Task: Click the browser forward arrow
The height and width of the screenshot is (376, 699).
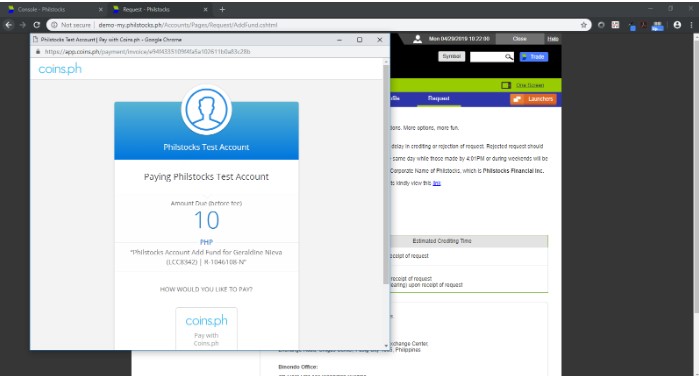Action: click(x=23, y=25)
